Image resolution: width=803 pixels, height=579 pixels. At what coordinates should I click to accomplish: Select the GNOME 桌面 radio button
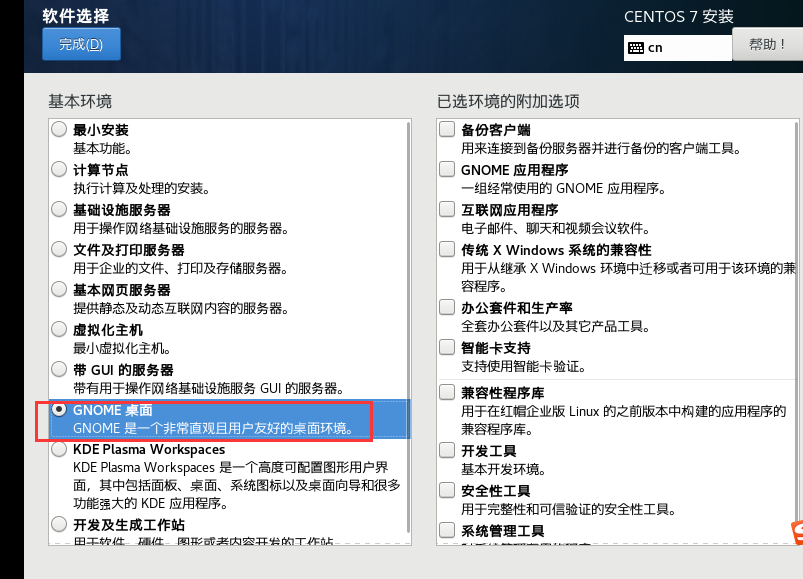pos(59,410)
